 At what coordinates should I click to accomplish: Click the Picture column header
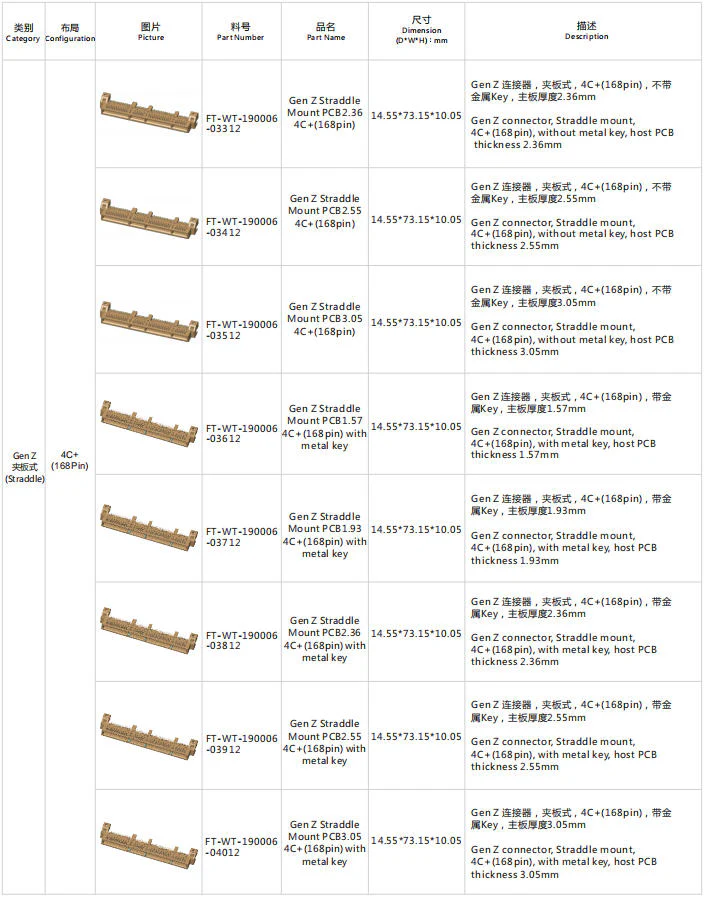tap(151, 32)
